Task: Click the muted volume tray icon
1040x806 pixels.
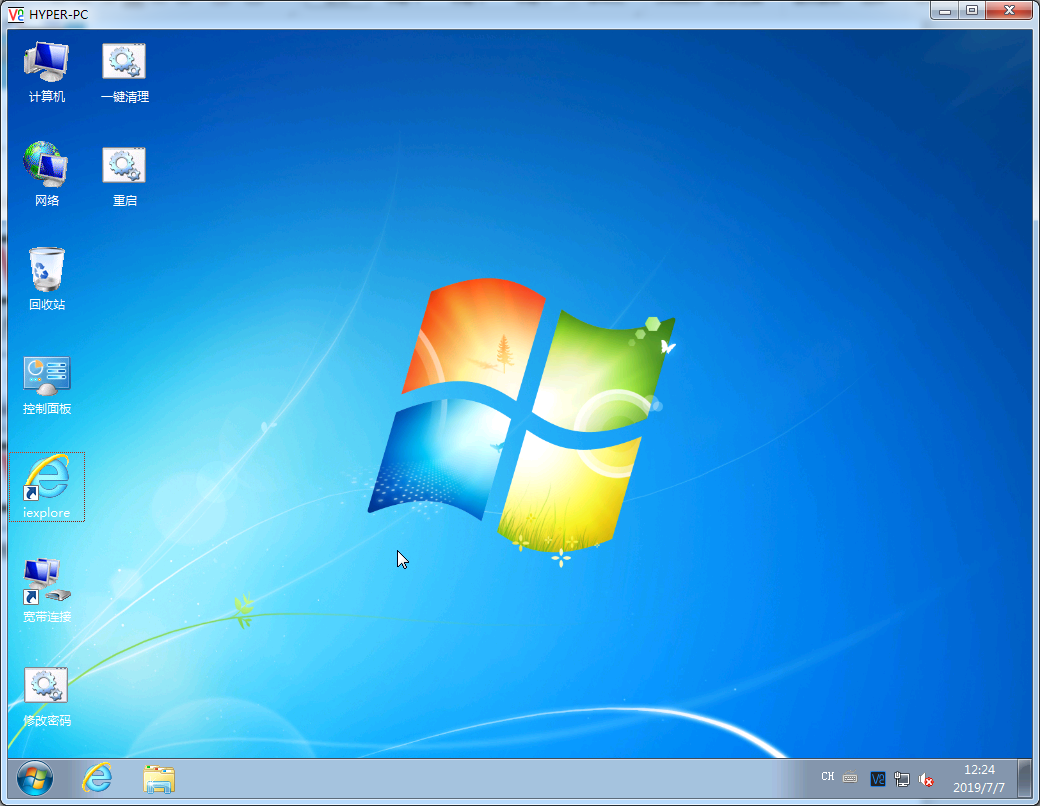Action: (x=926, y=779)
